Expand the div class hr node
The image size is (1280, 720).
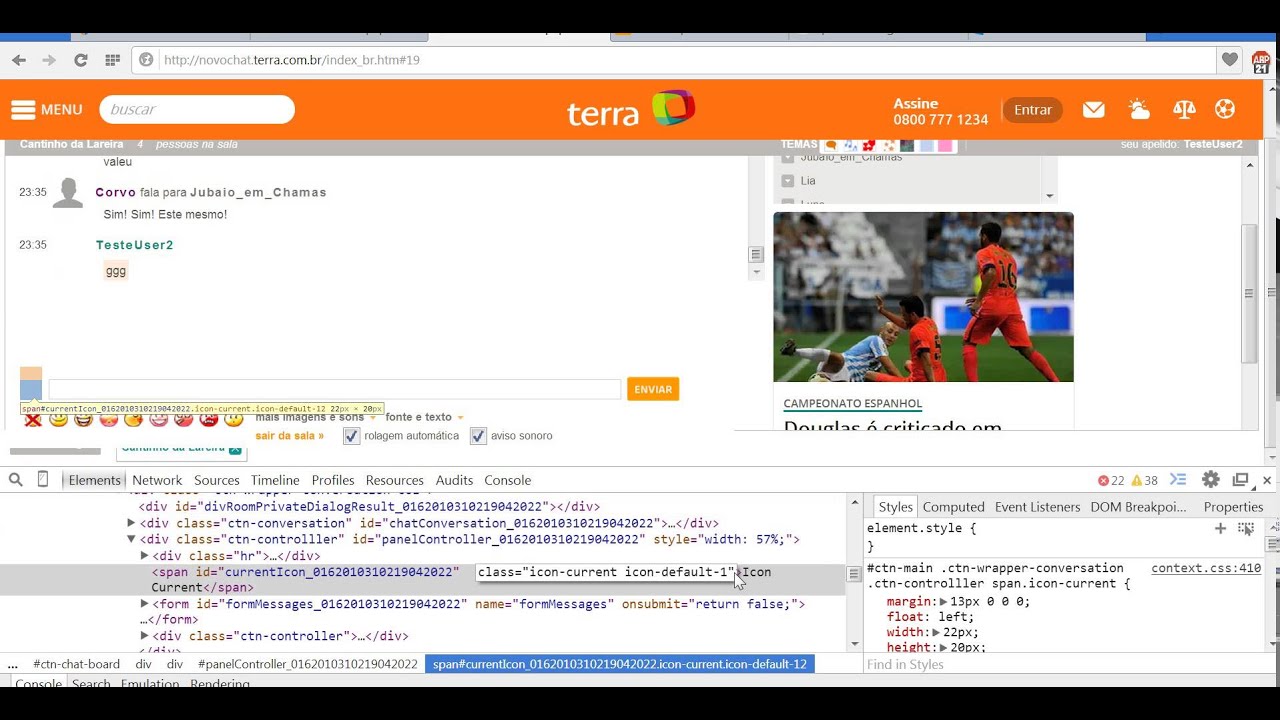[x=144, y=556]
